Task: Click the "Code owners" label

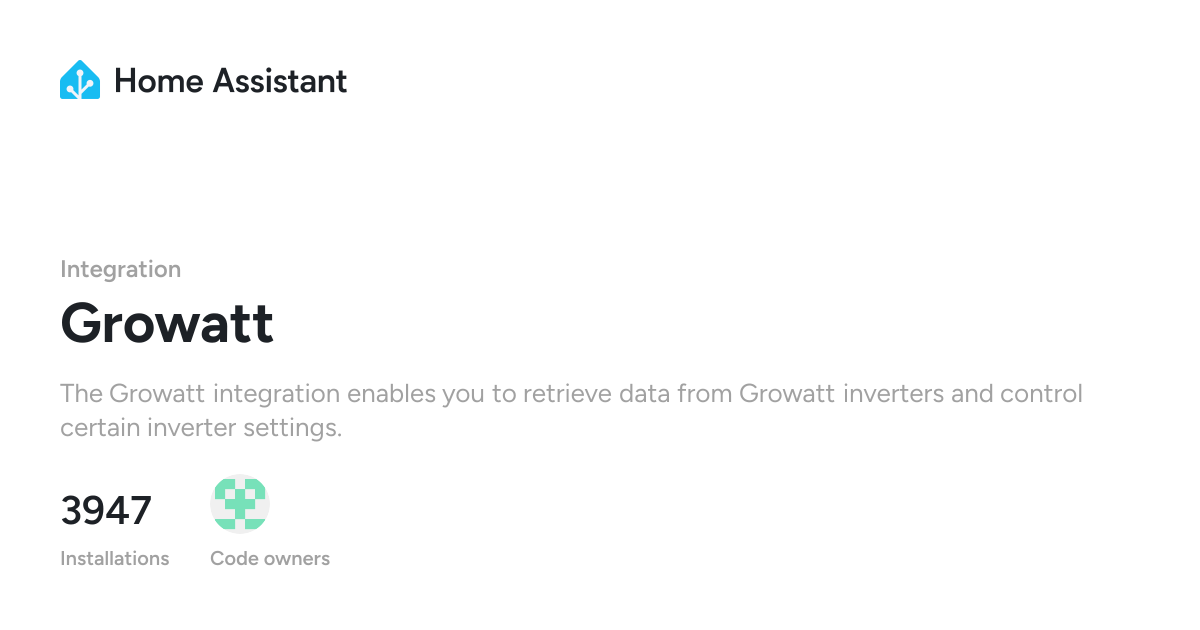Action: (x=270, y=558)
